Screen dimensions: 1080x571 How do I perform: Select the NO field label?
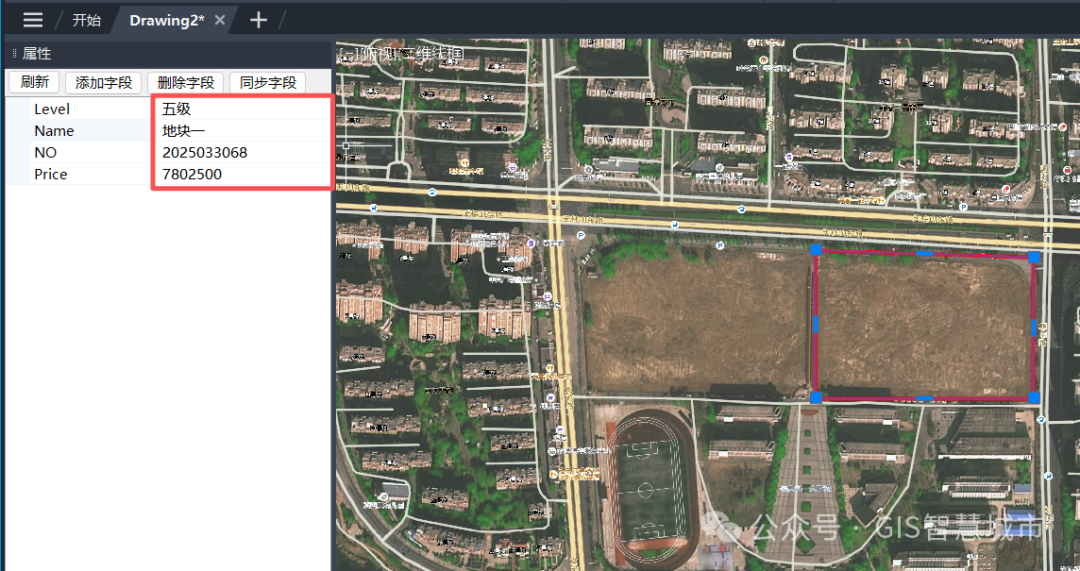click(x=45, y=152)
